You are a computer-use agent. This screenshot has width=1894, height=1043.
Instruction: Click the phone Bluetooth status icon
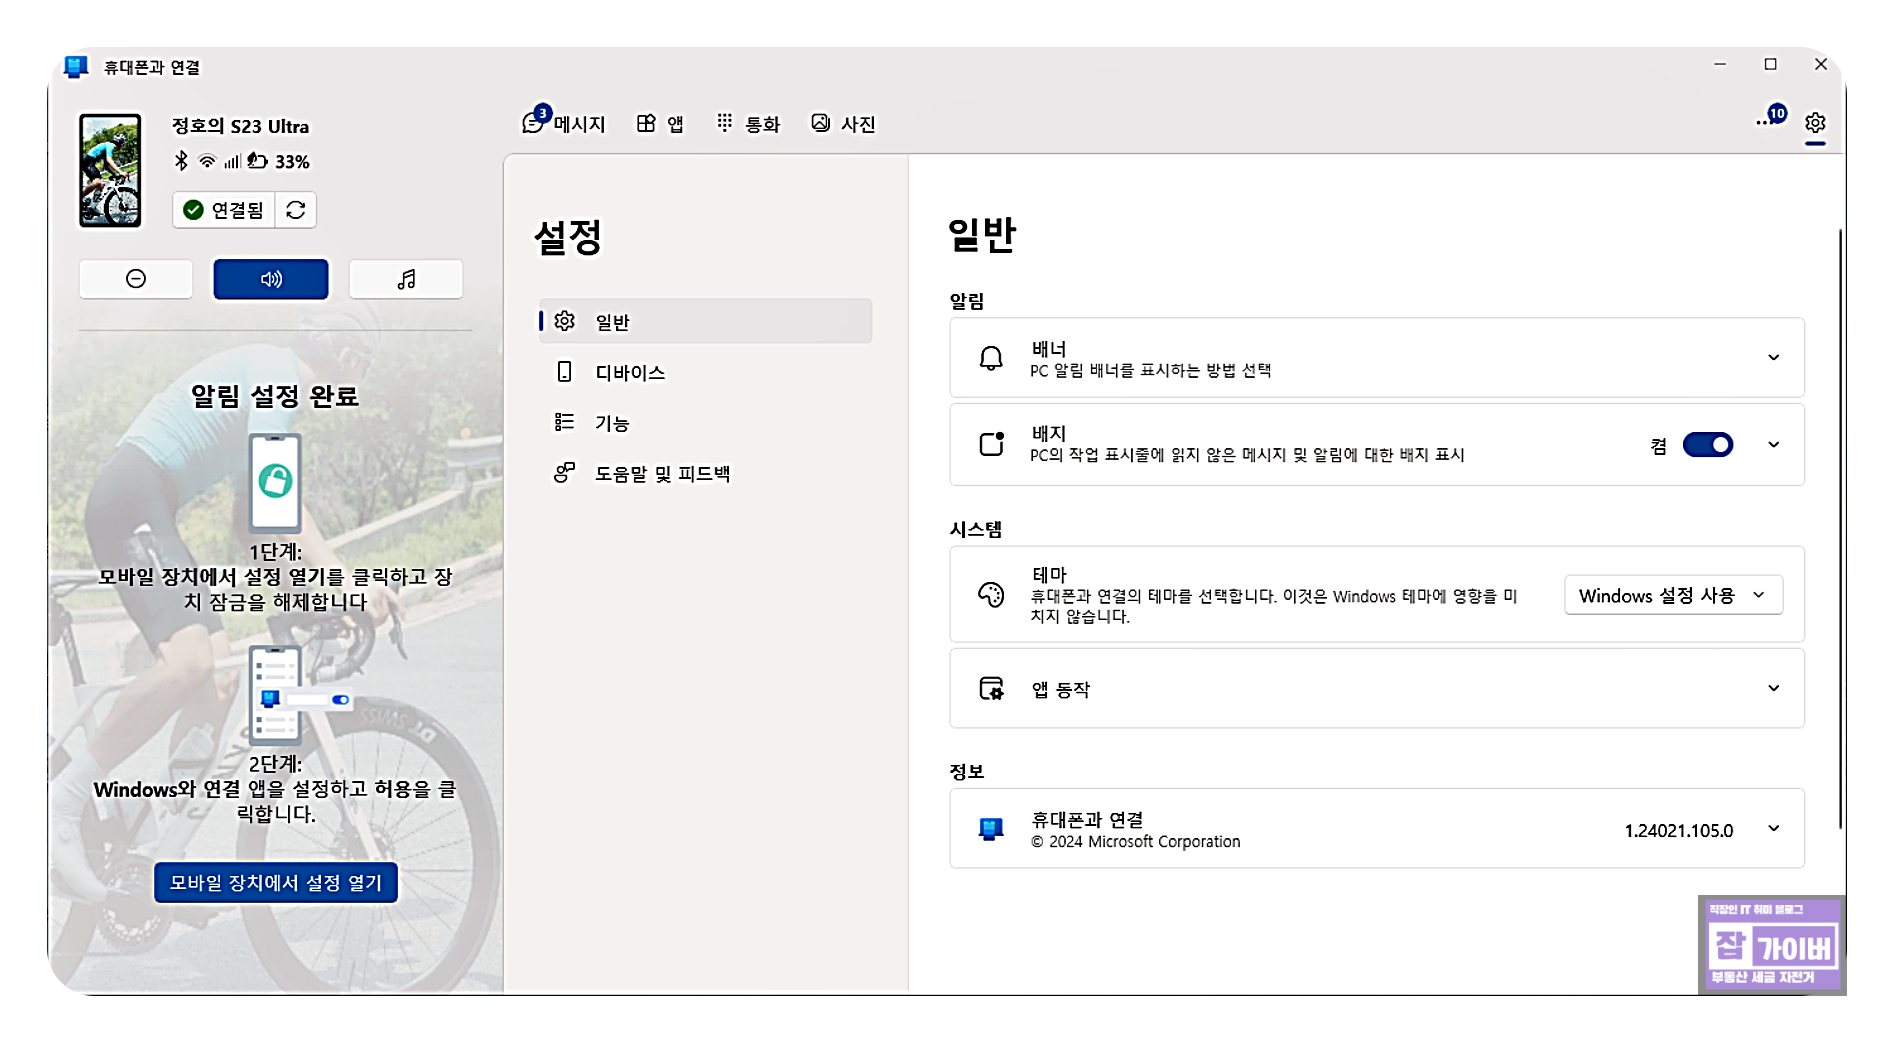(181, 161)
